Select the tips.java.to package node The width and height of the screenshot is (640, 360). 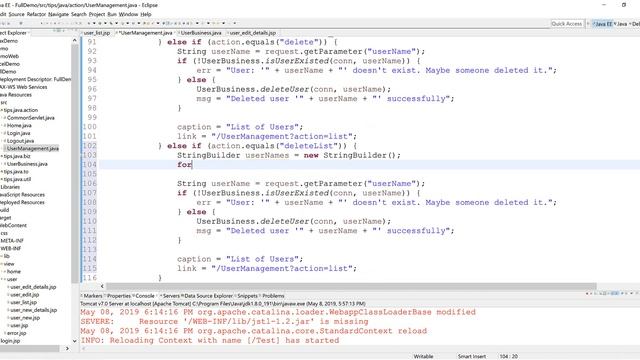click(x=16, y=172)
